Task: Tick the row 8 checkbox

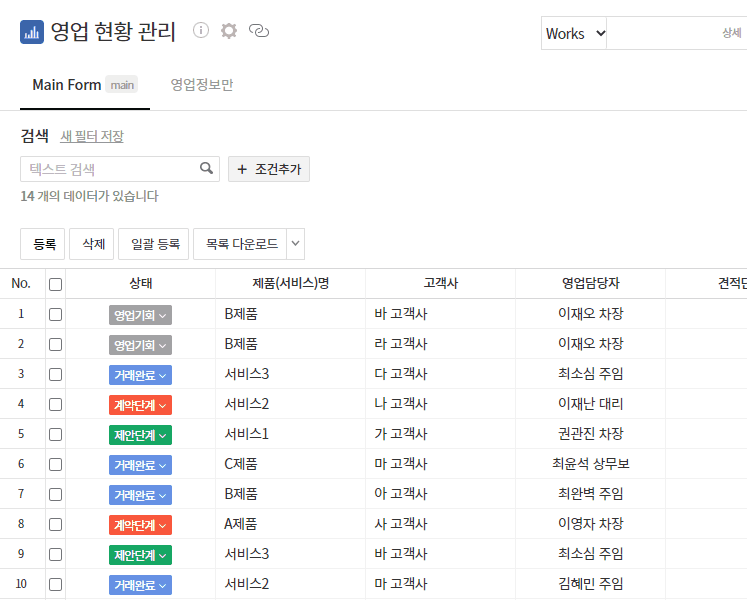Action: click(55, 524)
